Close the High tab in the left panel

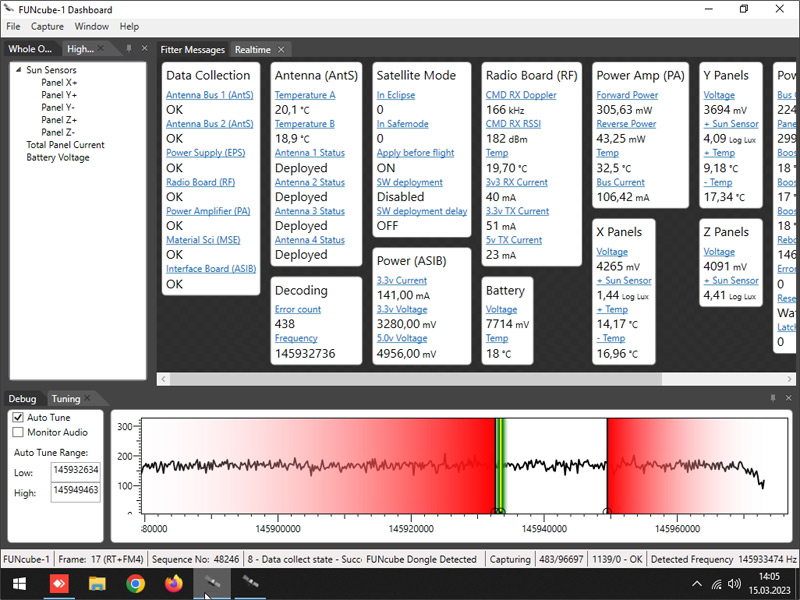tap(101, 48)
